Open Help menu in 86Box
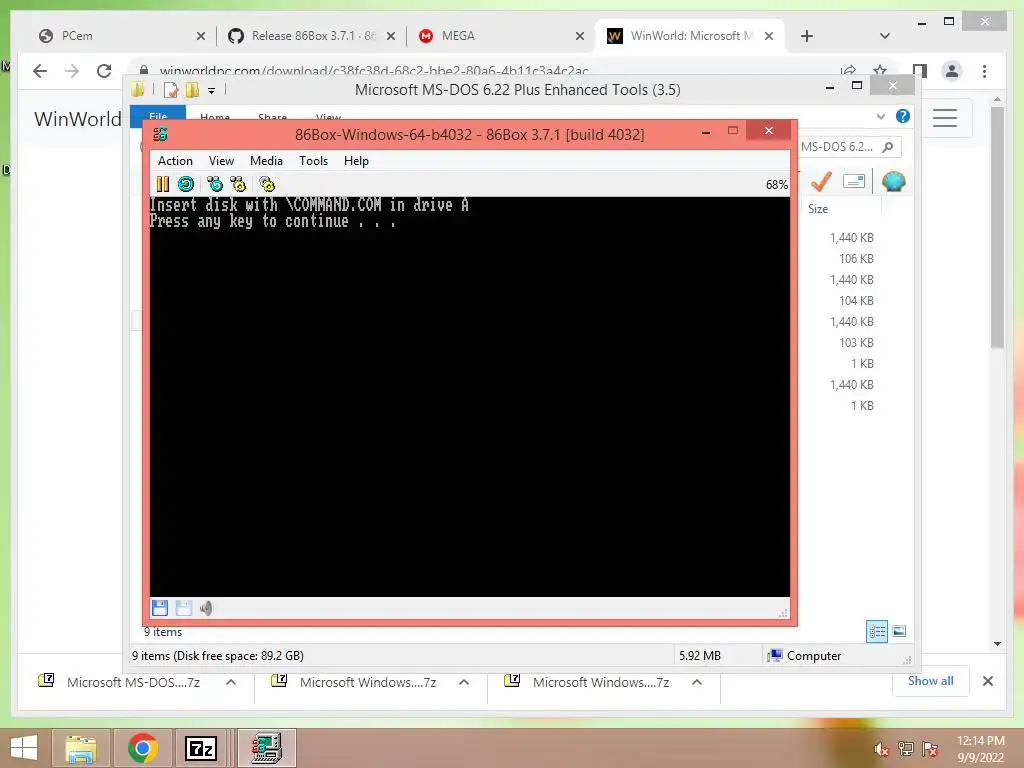Viewport: 1024px width, 768px height. tap(357, 161)
